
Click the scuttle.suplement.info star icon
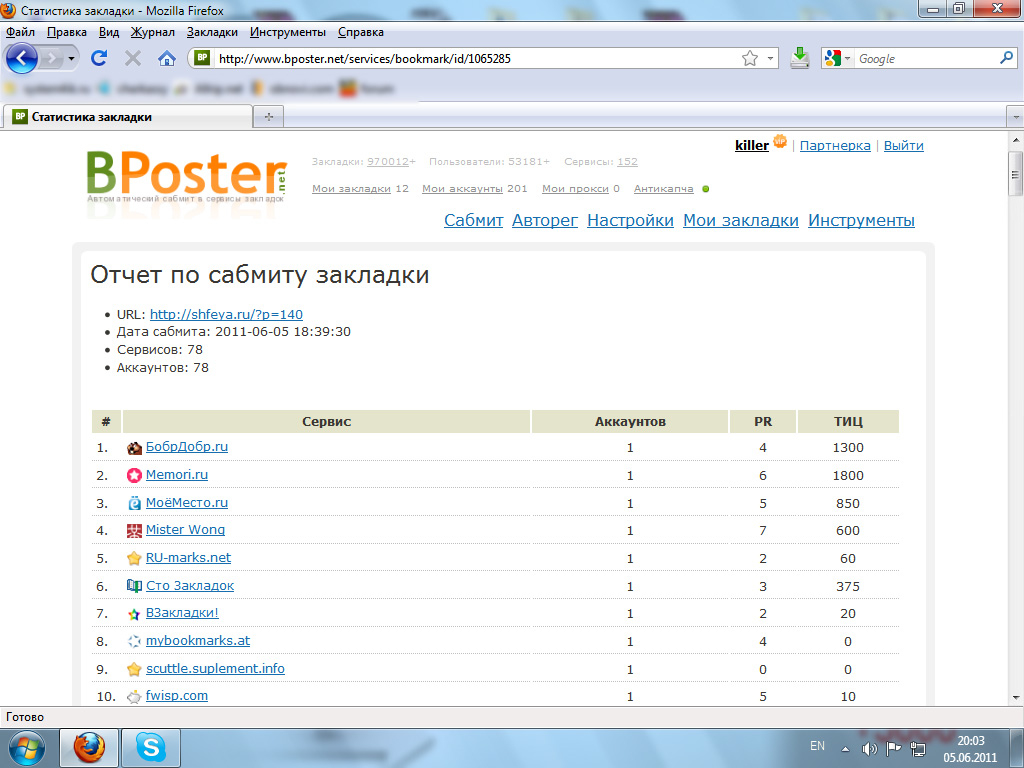(x=134, y=669)
